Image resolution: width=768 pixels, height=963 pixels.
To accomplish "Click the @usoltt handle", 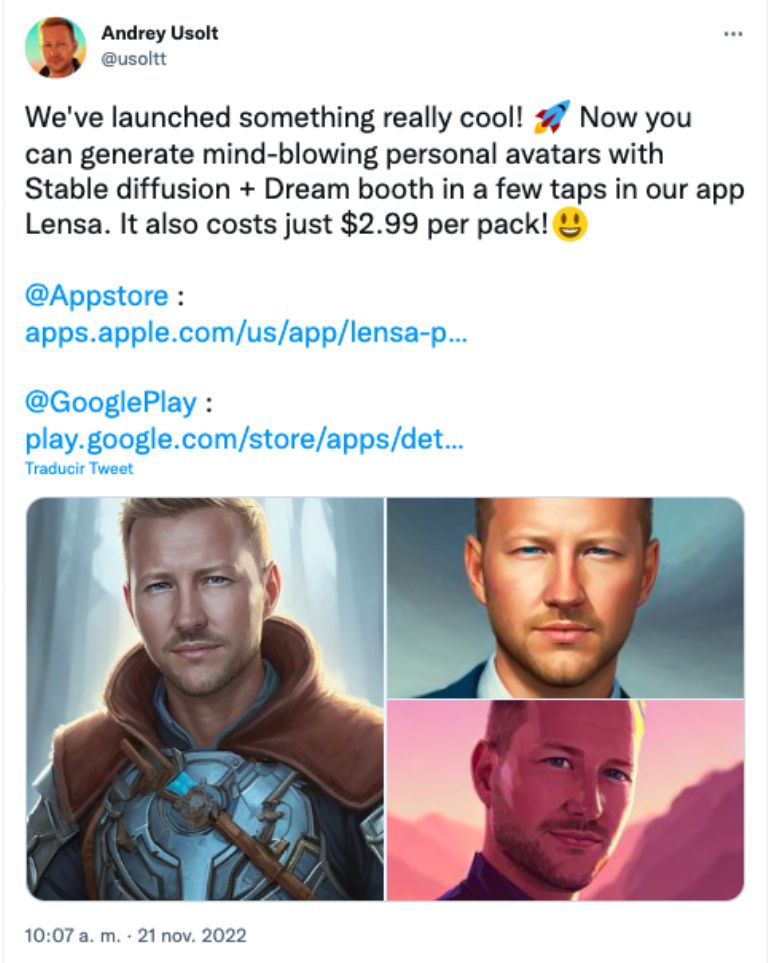I will [x=133, y=59].
